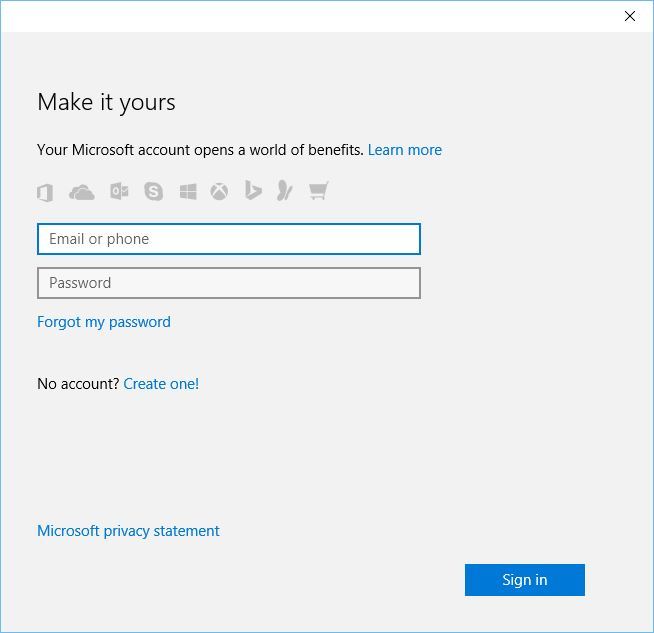The image size is (654, 633).
Task: Click the Outlook icon
Action: coord(119,191)
